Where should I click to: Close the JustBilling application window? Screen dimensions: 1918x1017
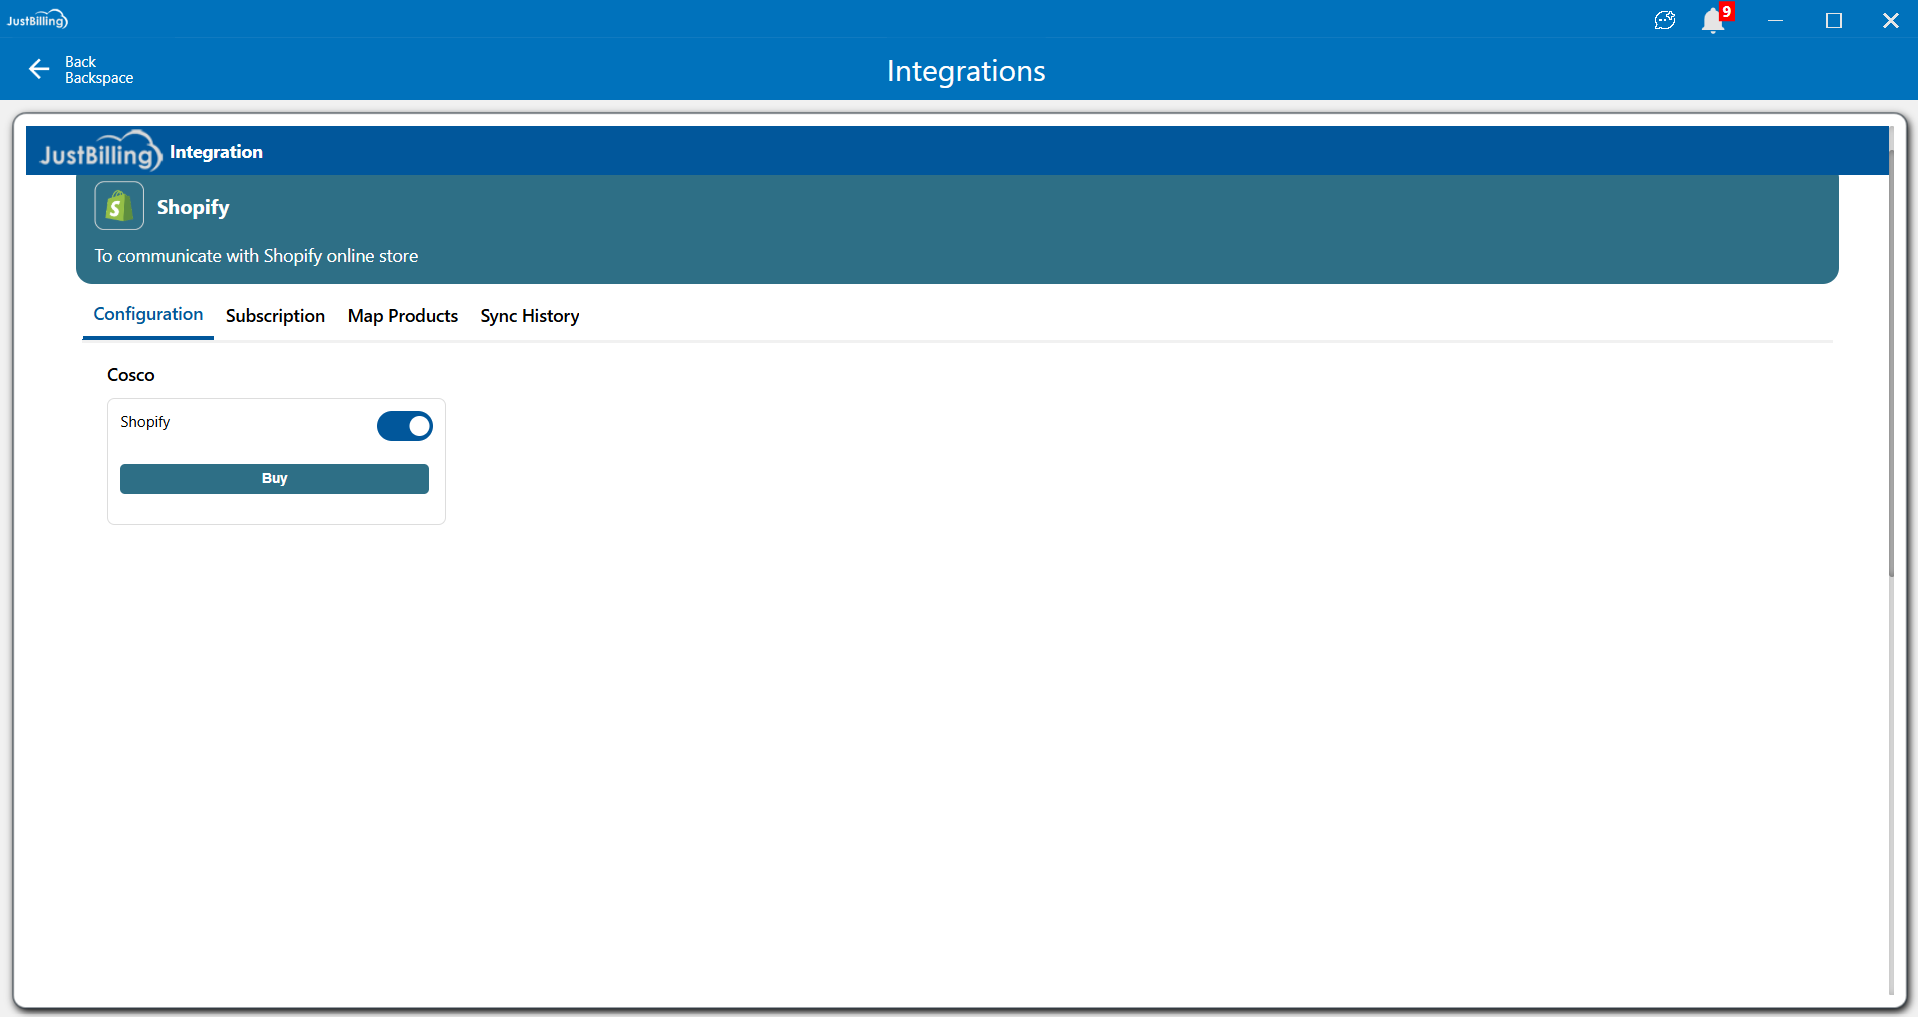pyautogui.click(x=1890, y=20)
